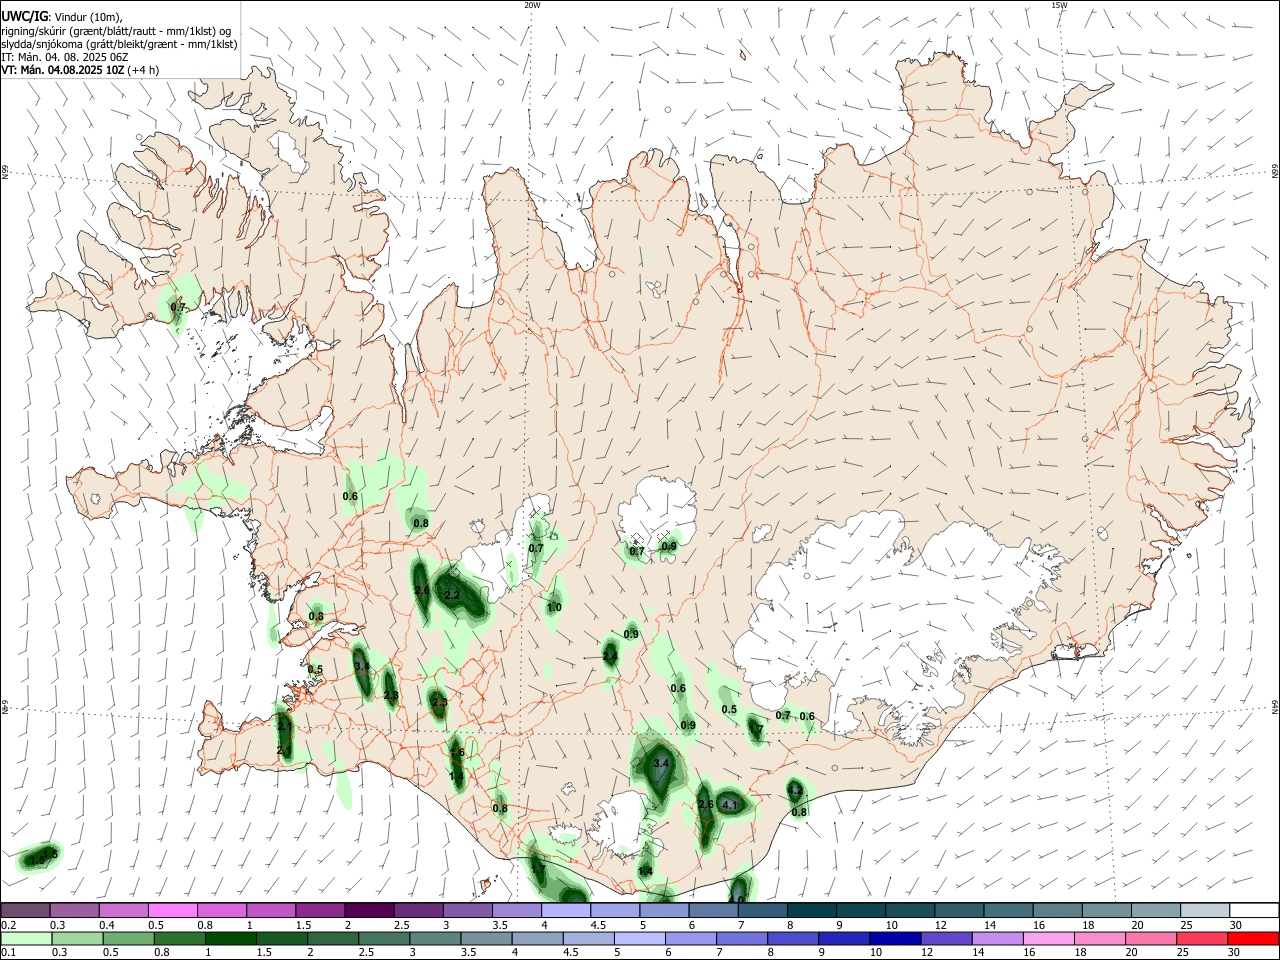This screenshot has height=960, width=1280.
Task: Click the 30 label in bottom legend row
Action: 1236,953
